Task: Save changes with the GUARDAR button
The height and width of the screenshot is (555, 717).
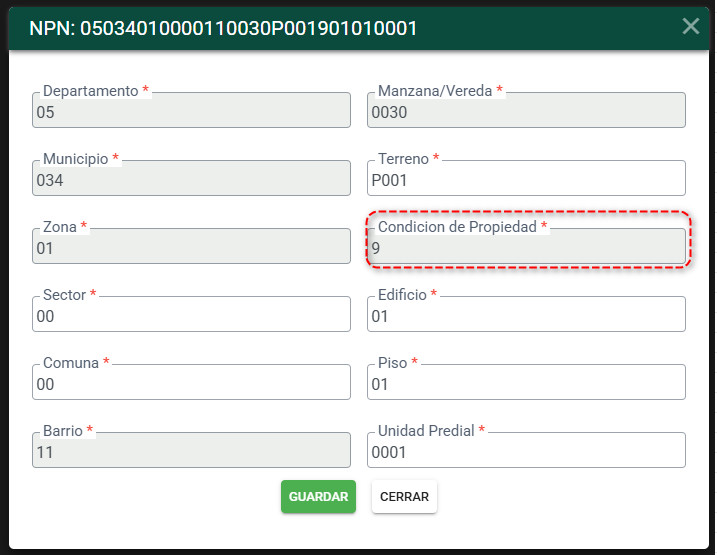Action: pyautogui.click(x=318, y=496)
